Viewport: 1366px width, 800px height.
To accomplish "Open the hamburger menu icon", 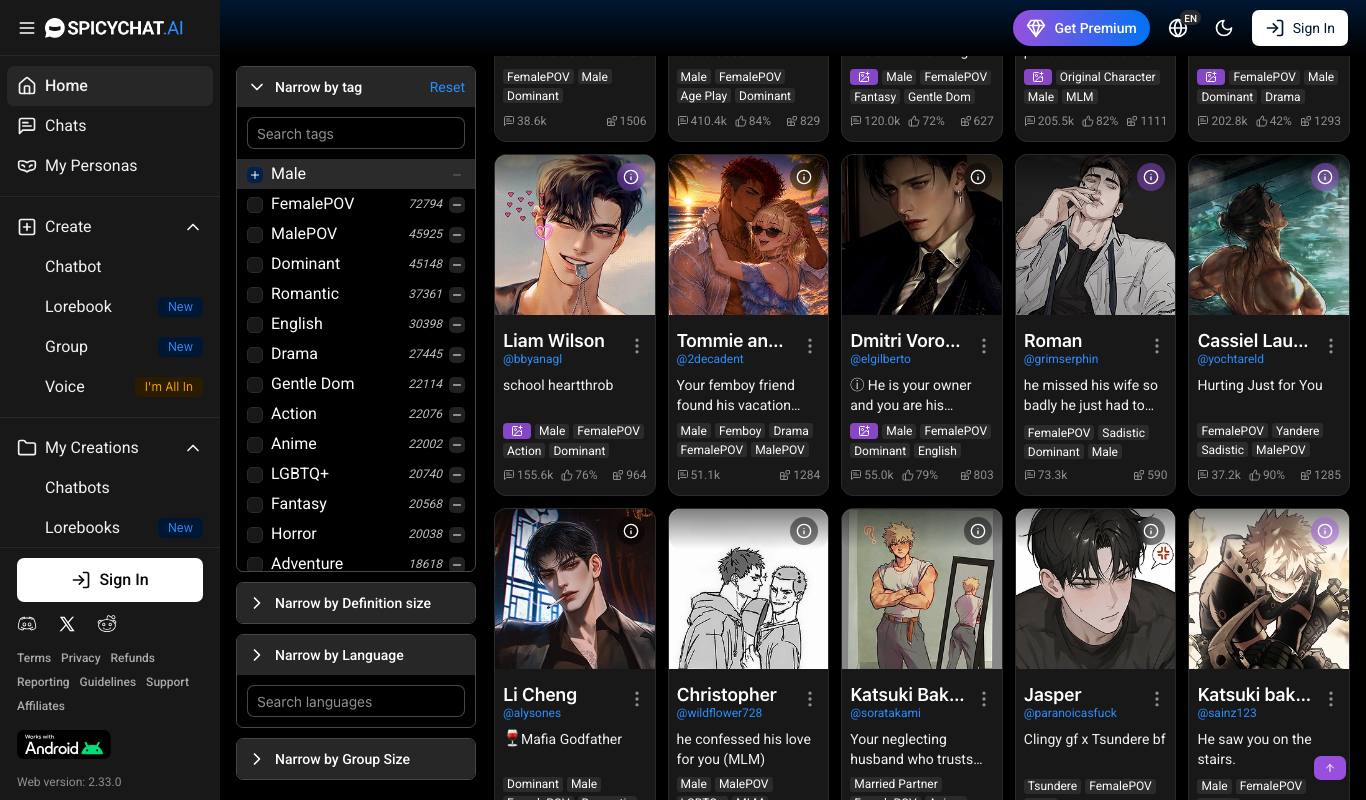I will (x=27, y=28).
